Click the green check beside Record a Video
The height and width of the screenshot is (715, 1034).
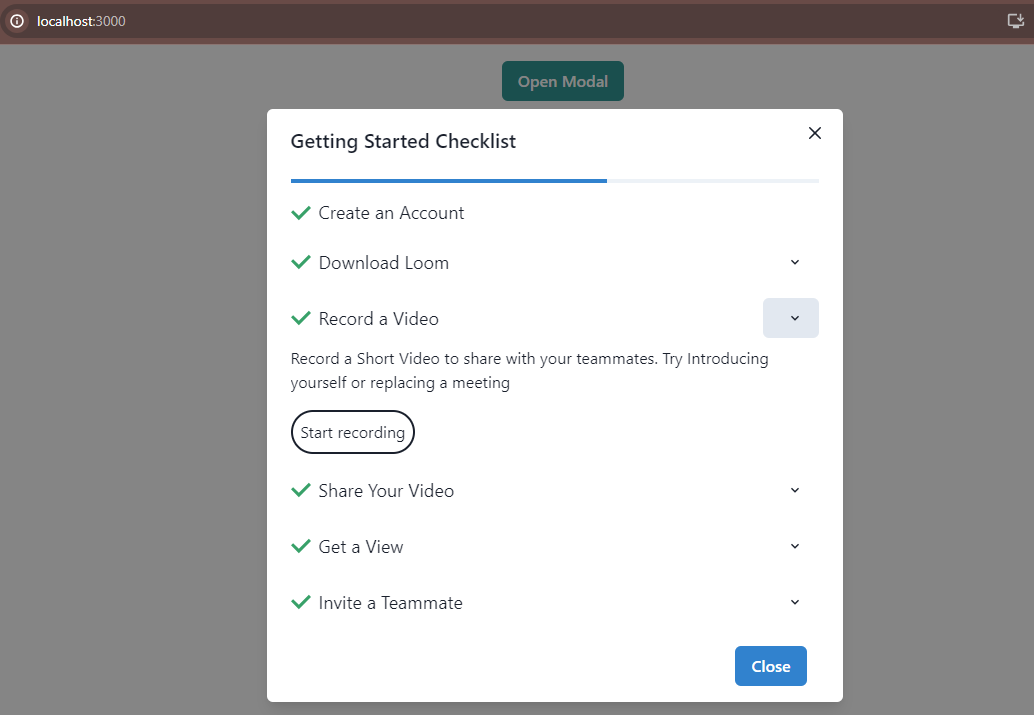(301, 318)
